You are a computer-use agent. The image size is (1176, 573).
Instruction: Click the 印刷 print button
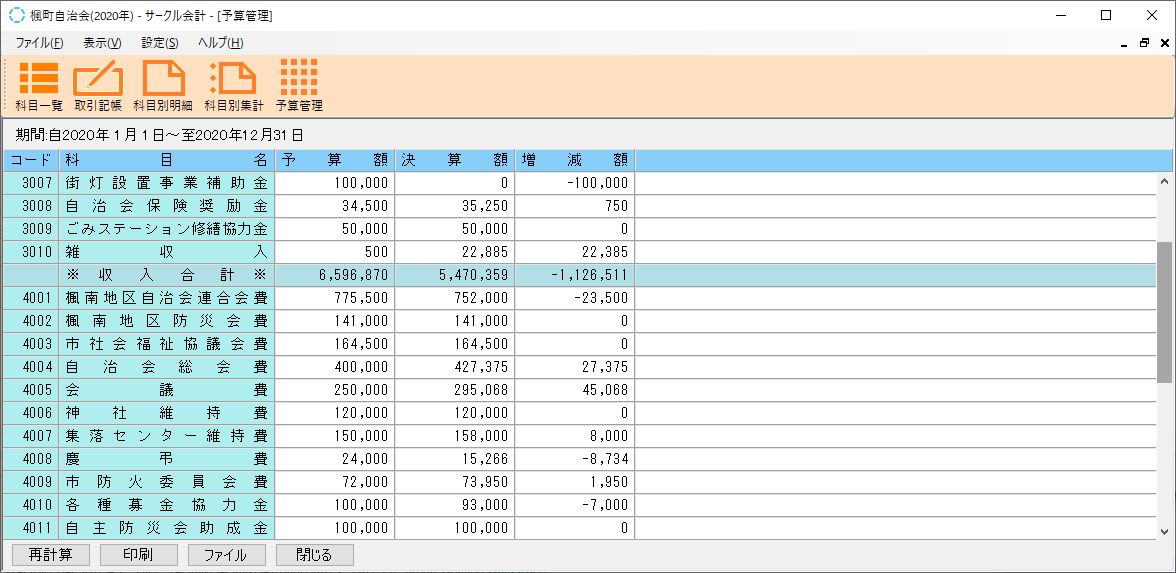point(138,554)
